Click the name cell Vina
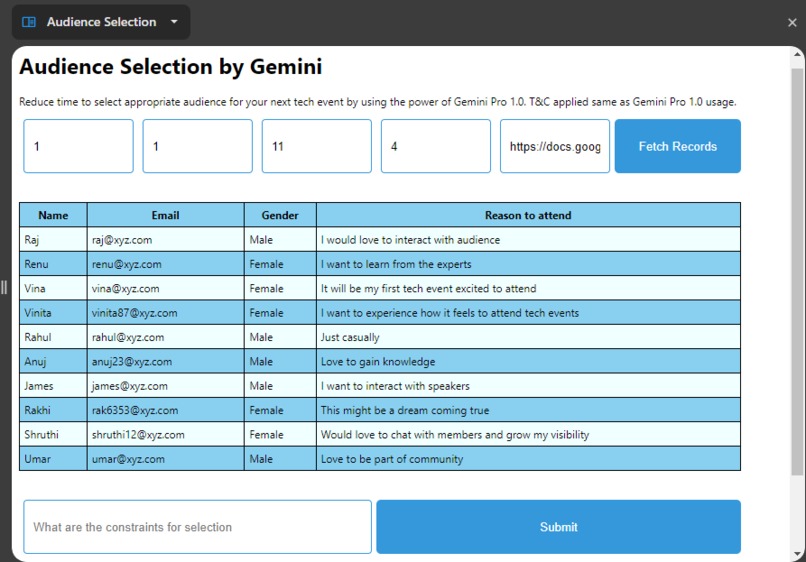Image resolution: width=806 pixels, height=562 pixels. pyautogui.click(x=53, y=288)
